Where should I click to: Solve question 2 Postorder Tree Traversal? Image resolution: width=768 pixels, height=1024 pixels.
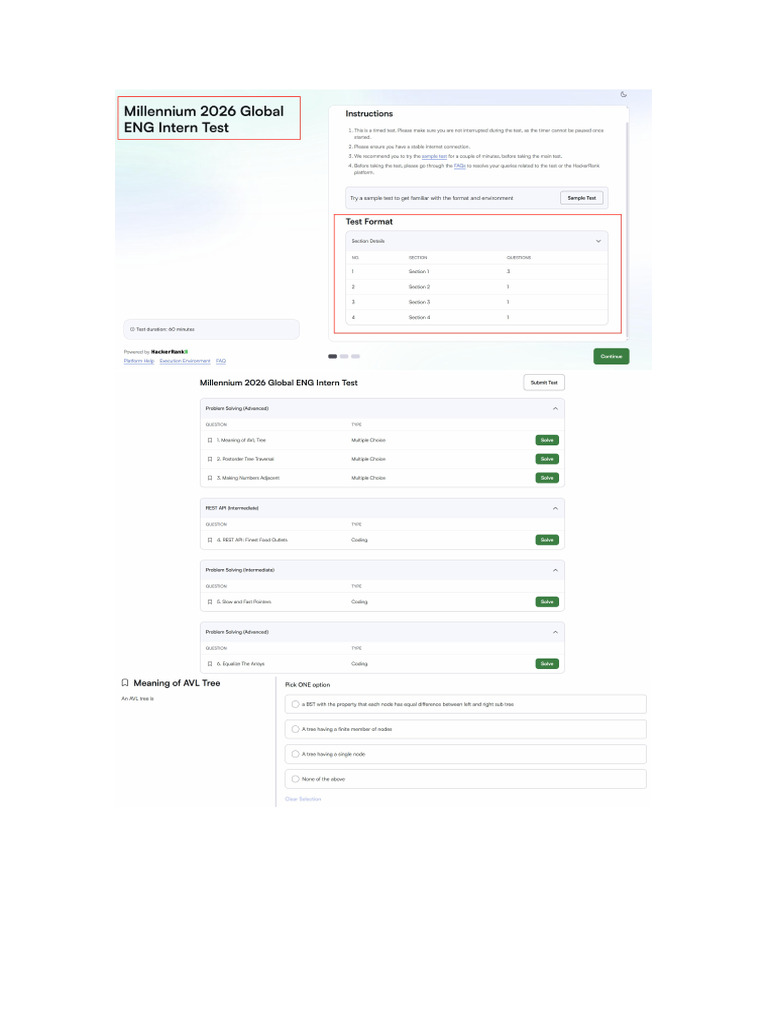pyautogui.click(x=547, y=459)
